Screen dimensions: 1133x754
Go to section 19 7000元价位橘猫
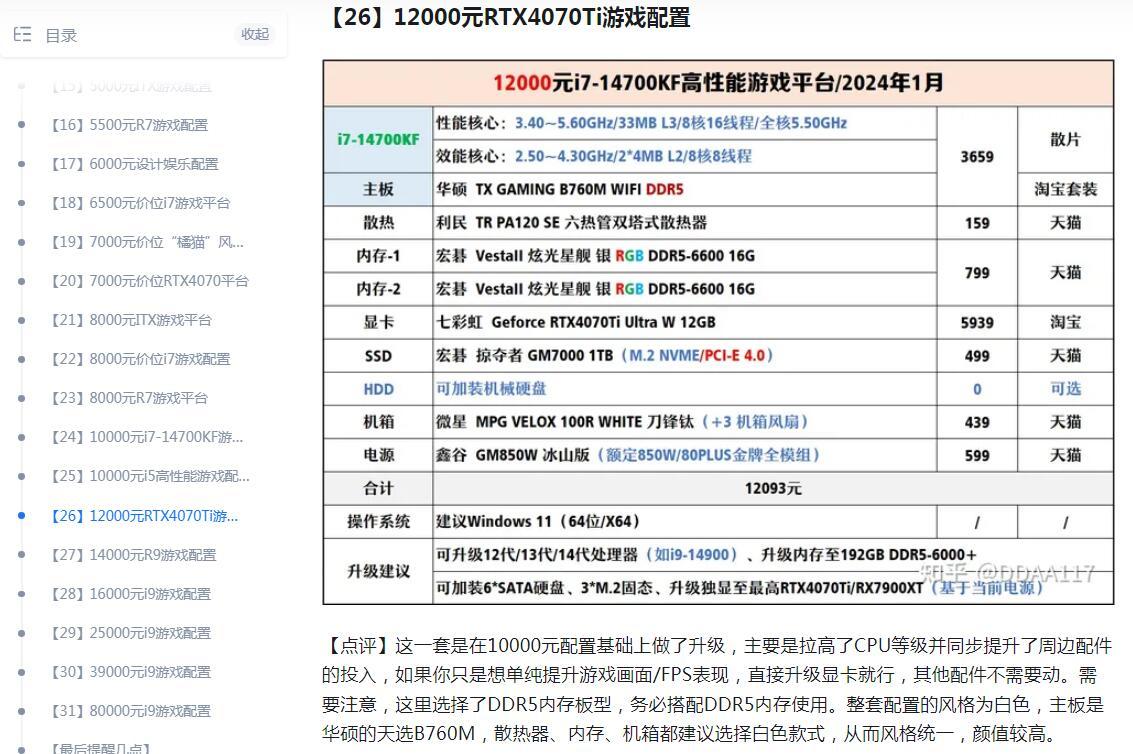pos(146,242)
